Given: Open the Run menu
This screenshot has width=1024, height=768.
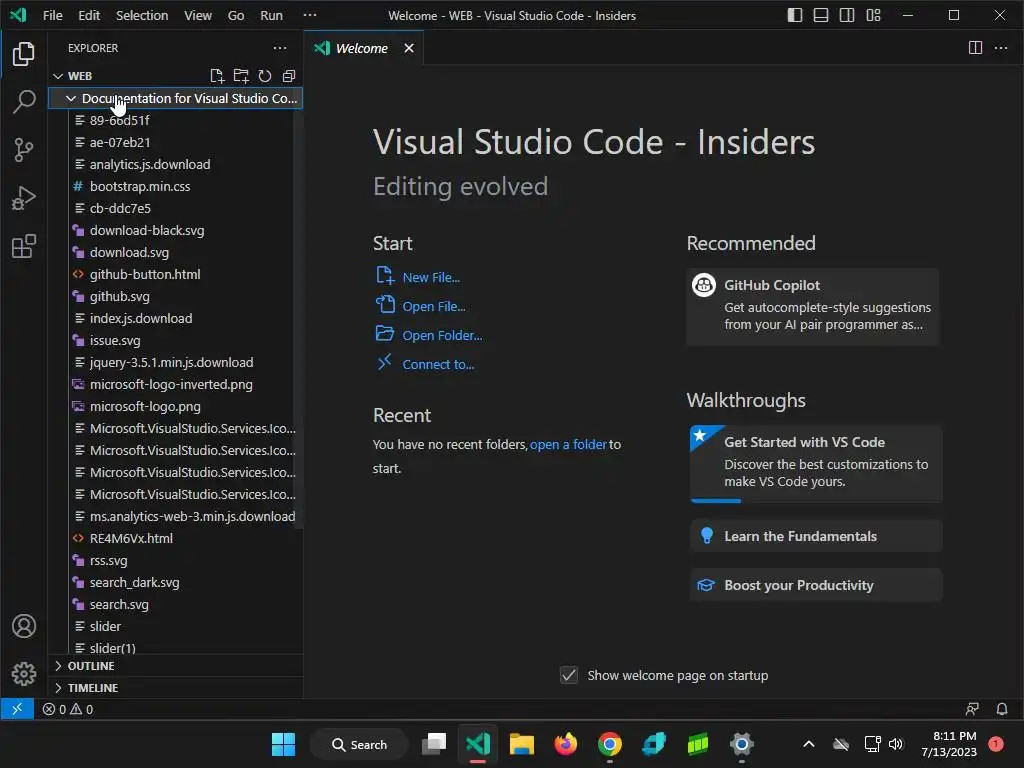Looking at the screenshot, I should point(272,15).
